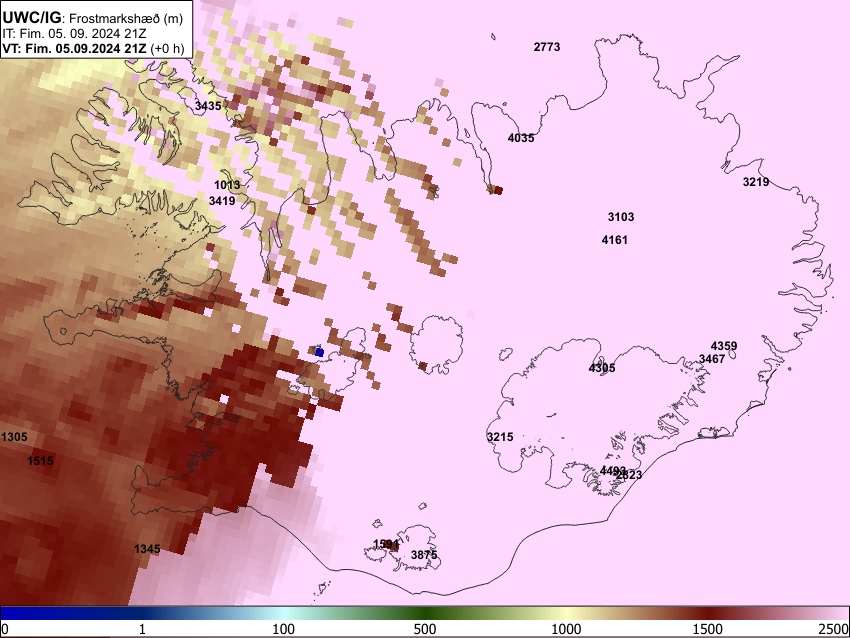
Task: Select the 1000 tick on color scale
Action: [x=566, y=629]
